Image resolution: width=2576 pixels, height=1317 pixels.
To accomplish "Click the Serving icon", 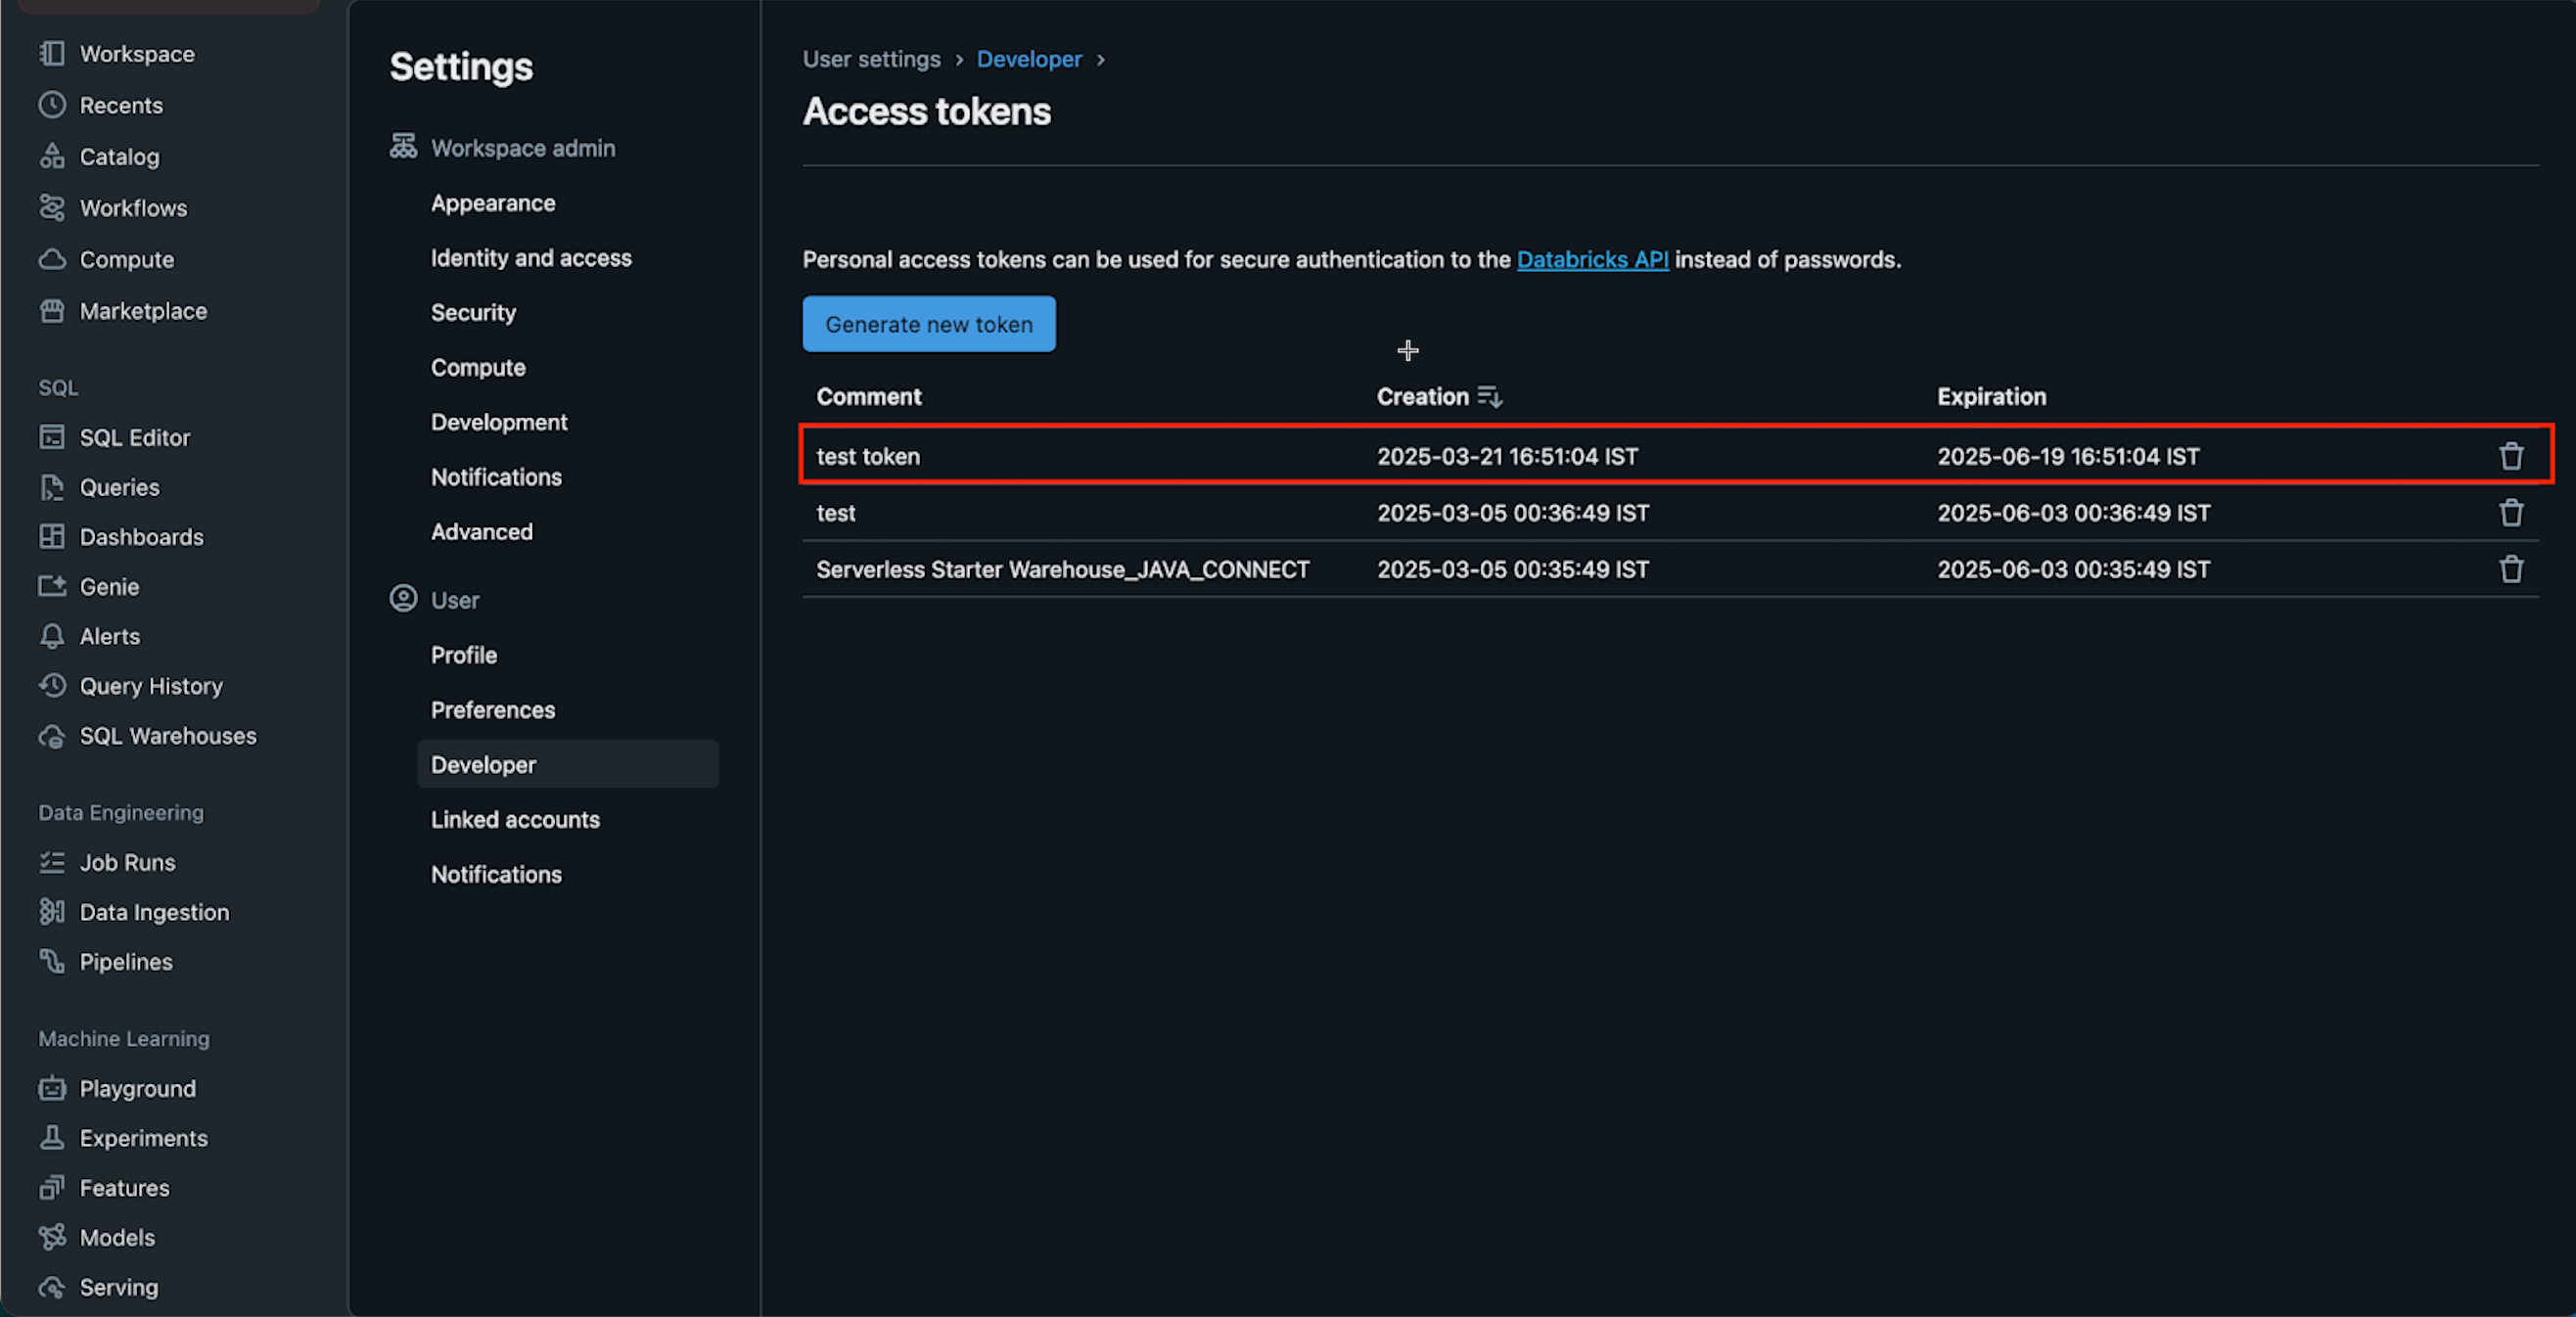I will 52,1287.
